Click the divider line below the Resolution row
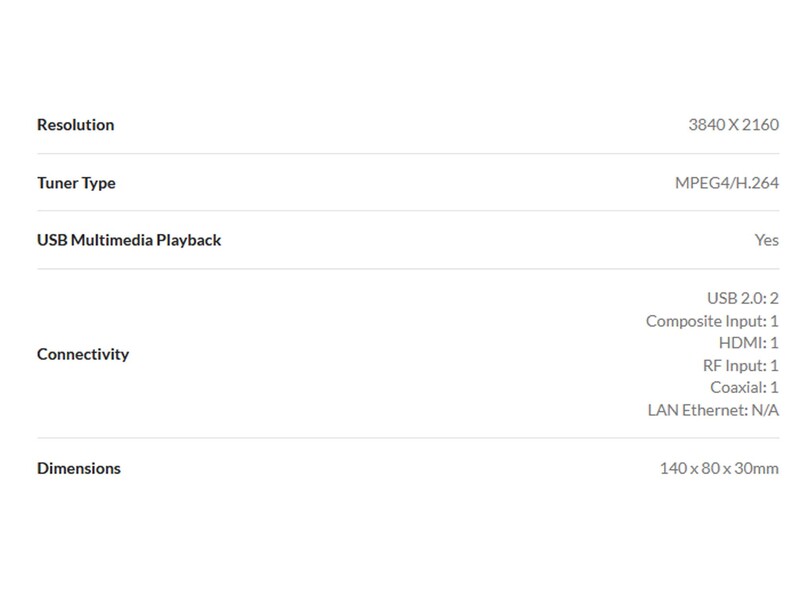Screen dimensions: 800x600 408,153
